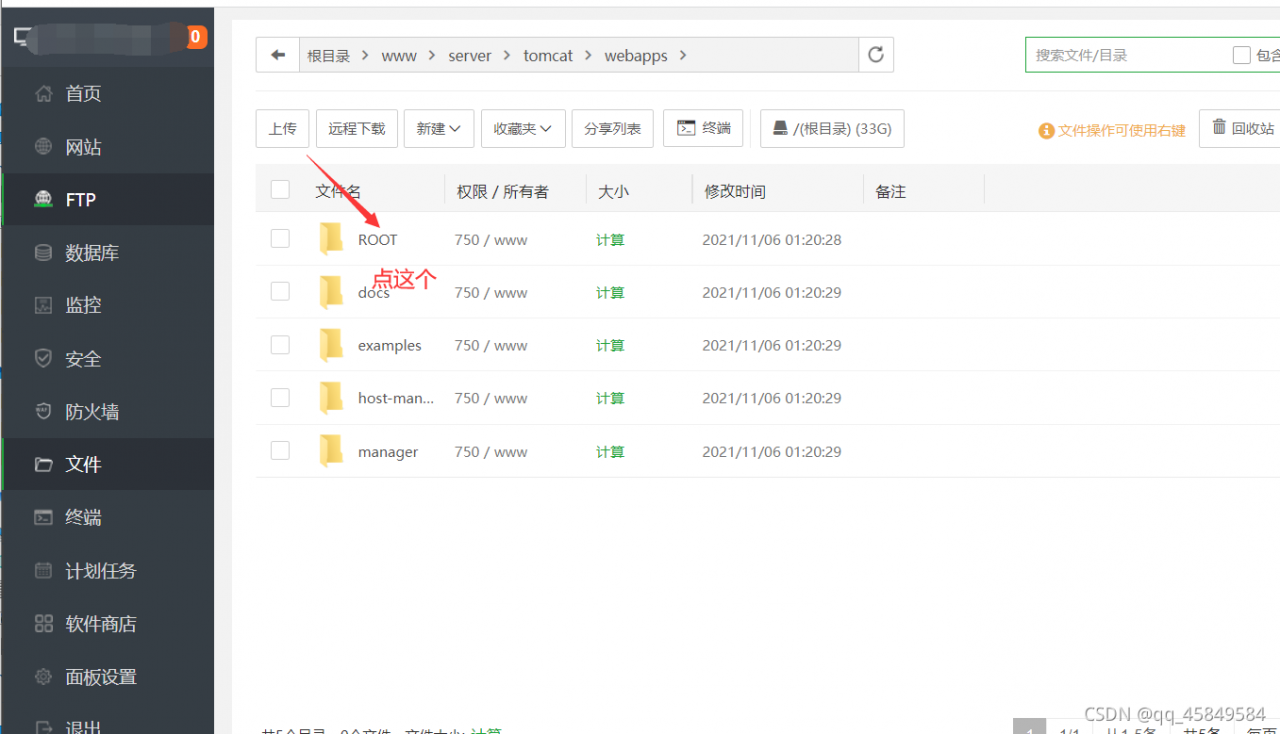Click 计算 size link for docs

(x=610, y=293)
